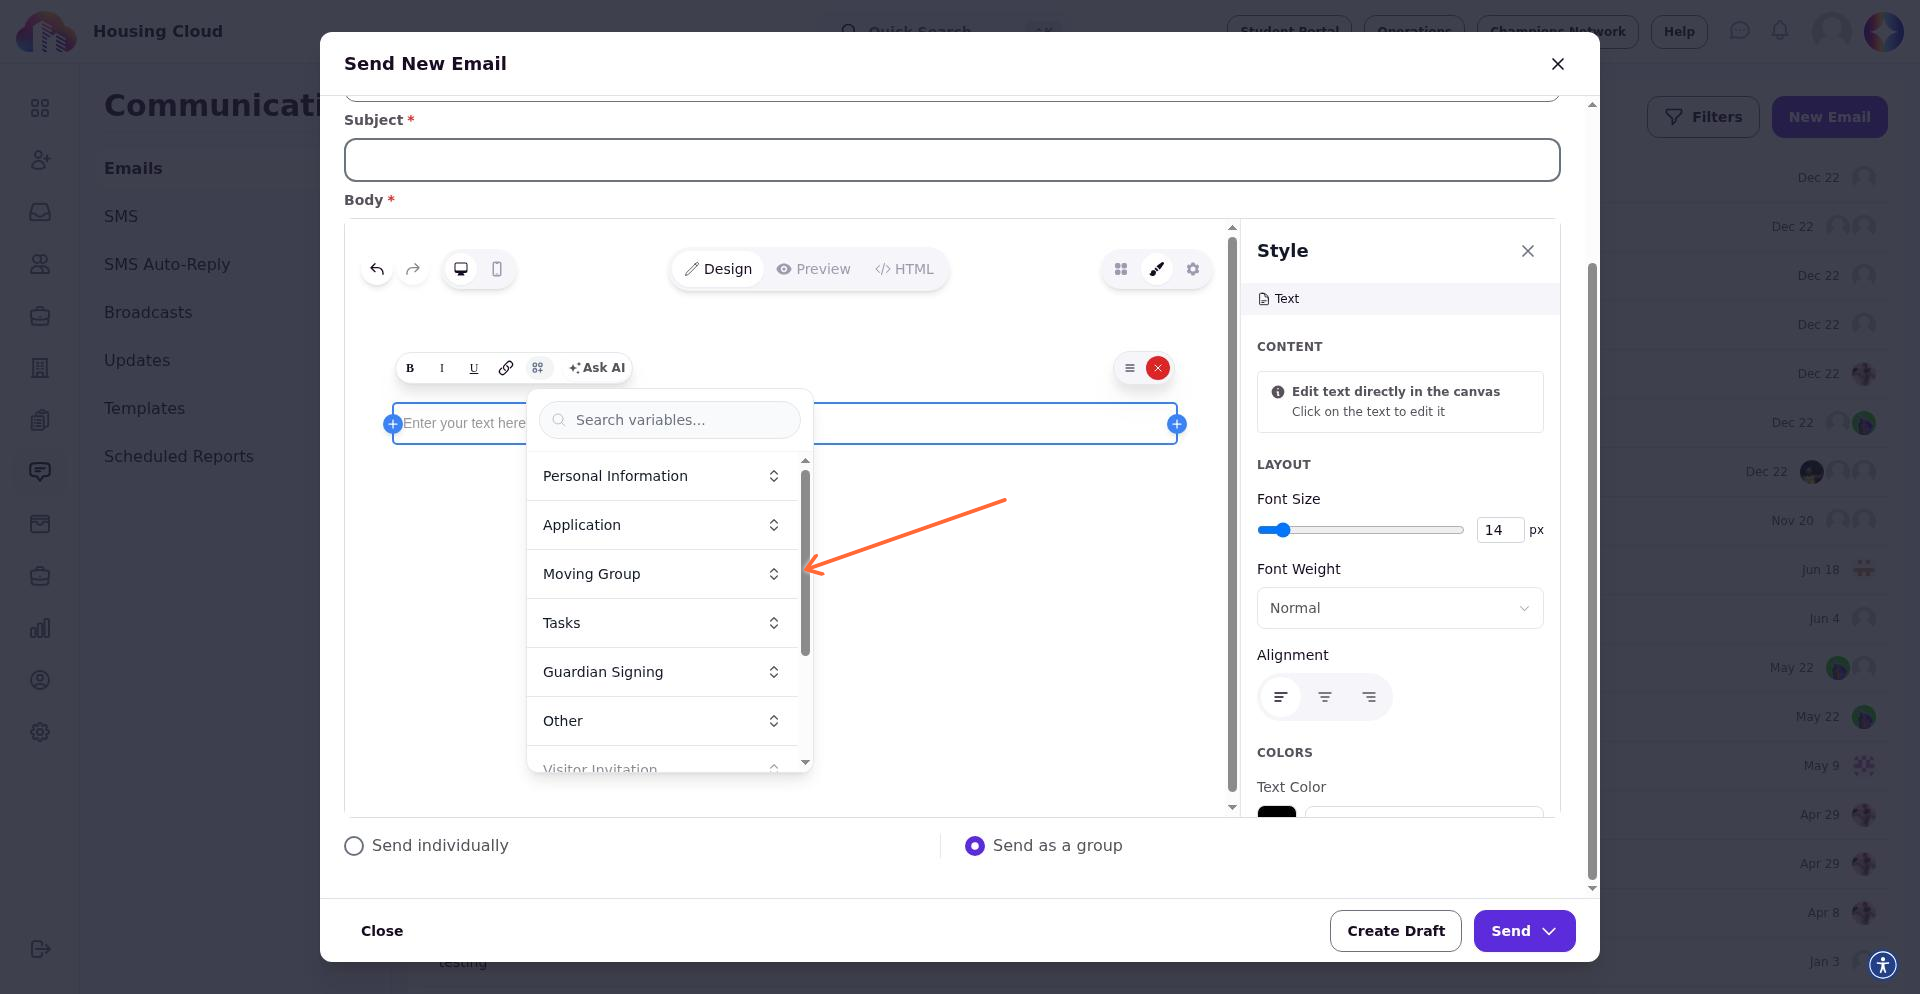Add block with left plus handle
This screenshot has width=1920, height=994.
click(393, 424)
